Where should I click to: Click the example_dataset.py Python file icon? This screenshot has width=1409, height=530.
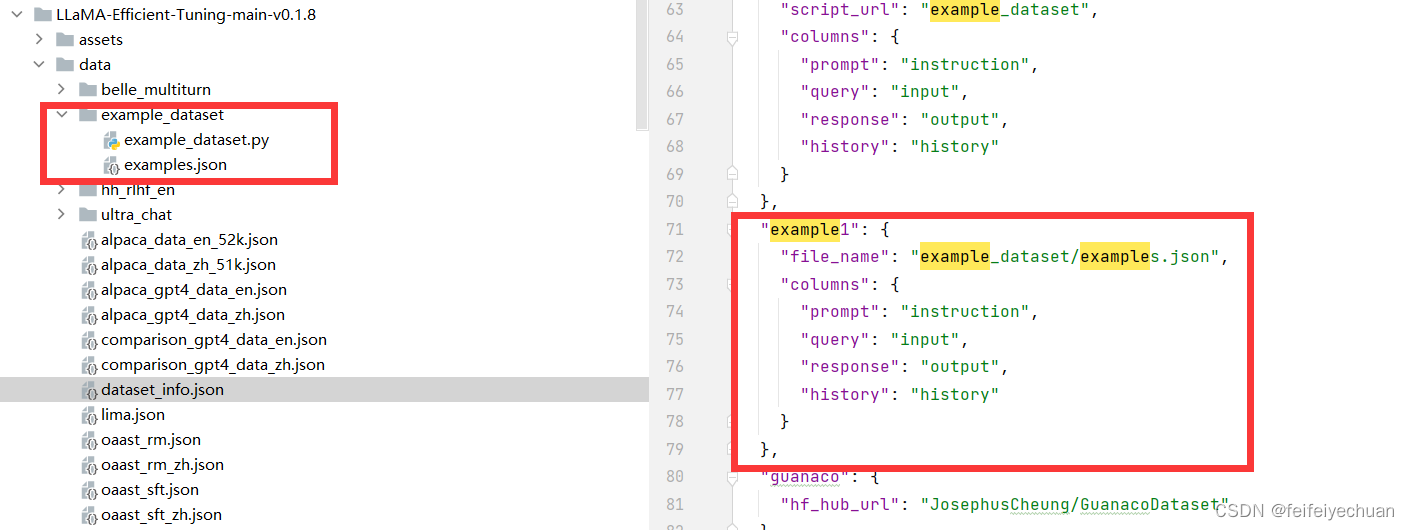pyautogui.click(x=111, y=141)
